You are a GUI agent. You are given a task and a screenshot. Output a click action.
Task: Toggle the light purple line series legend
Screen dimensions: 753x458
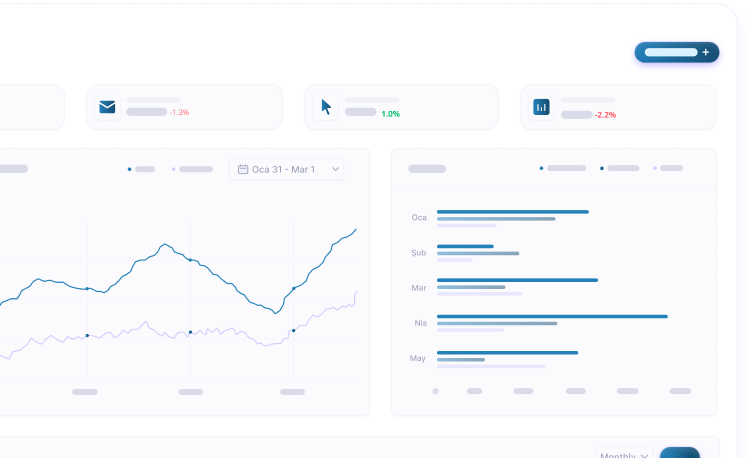point(192,170)
